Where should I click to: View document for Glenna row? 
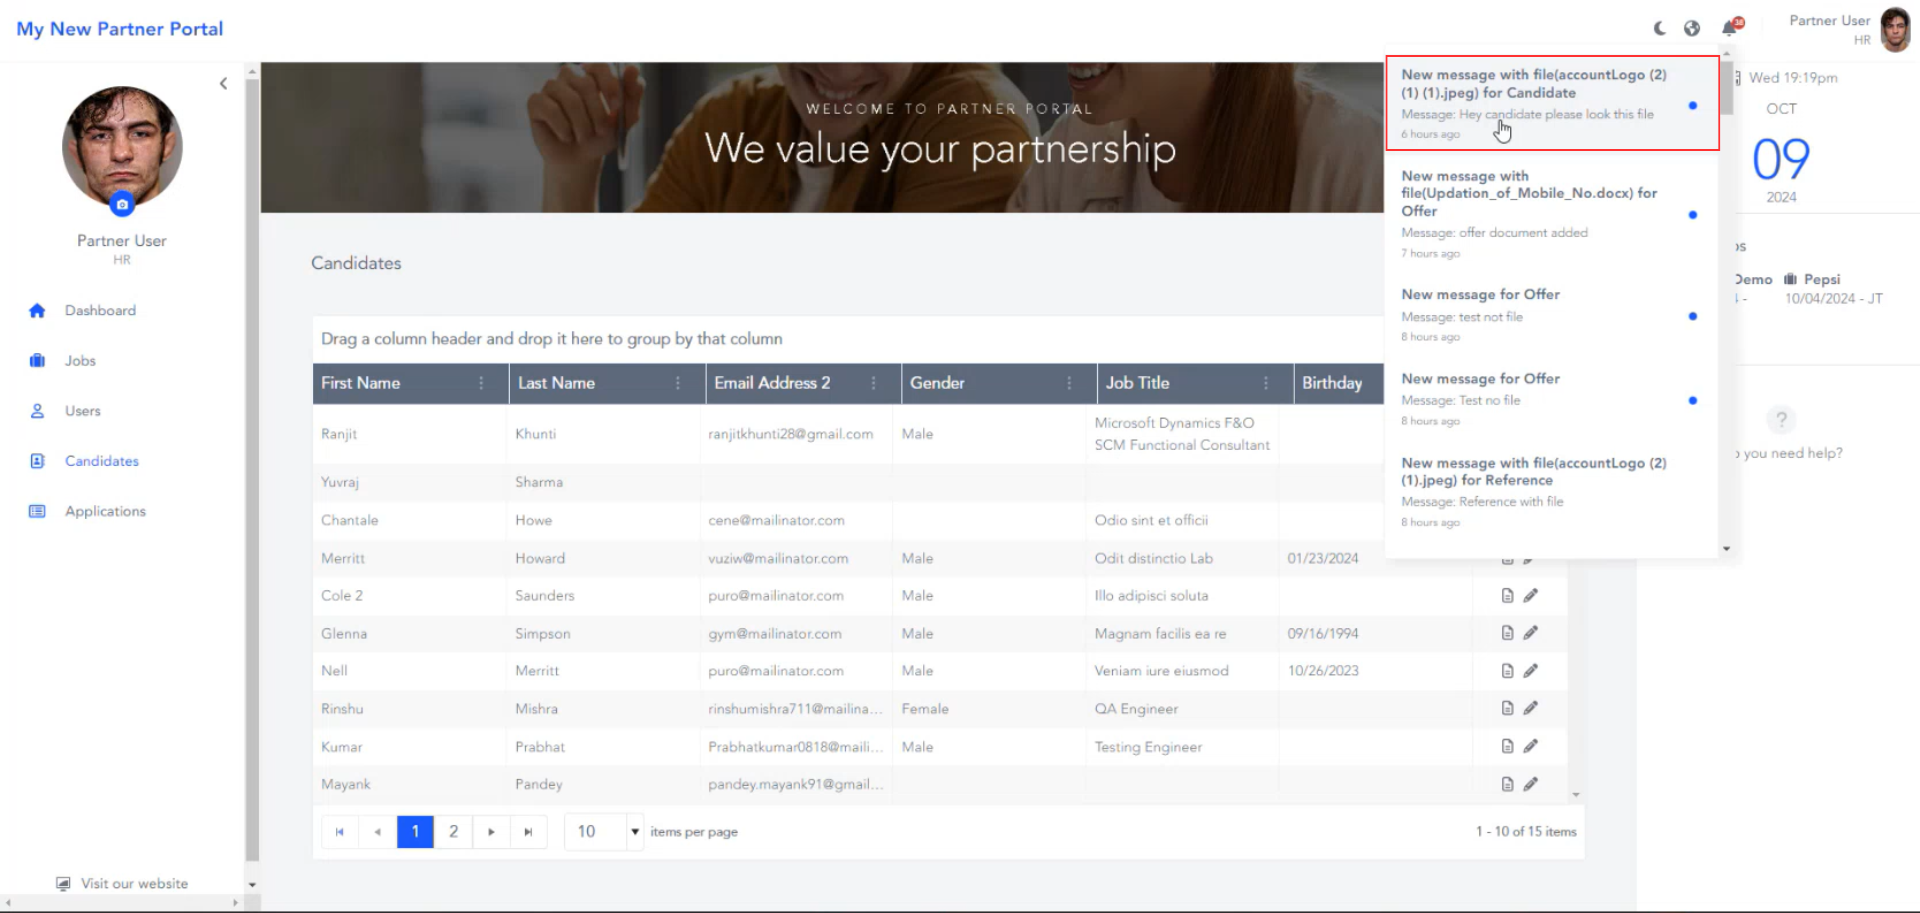(x=1507, y=633)
